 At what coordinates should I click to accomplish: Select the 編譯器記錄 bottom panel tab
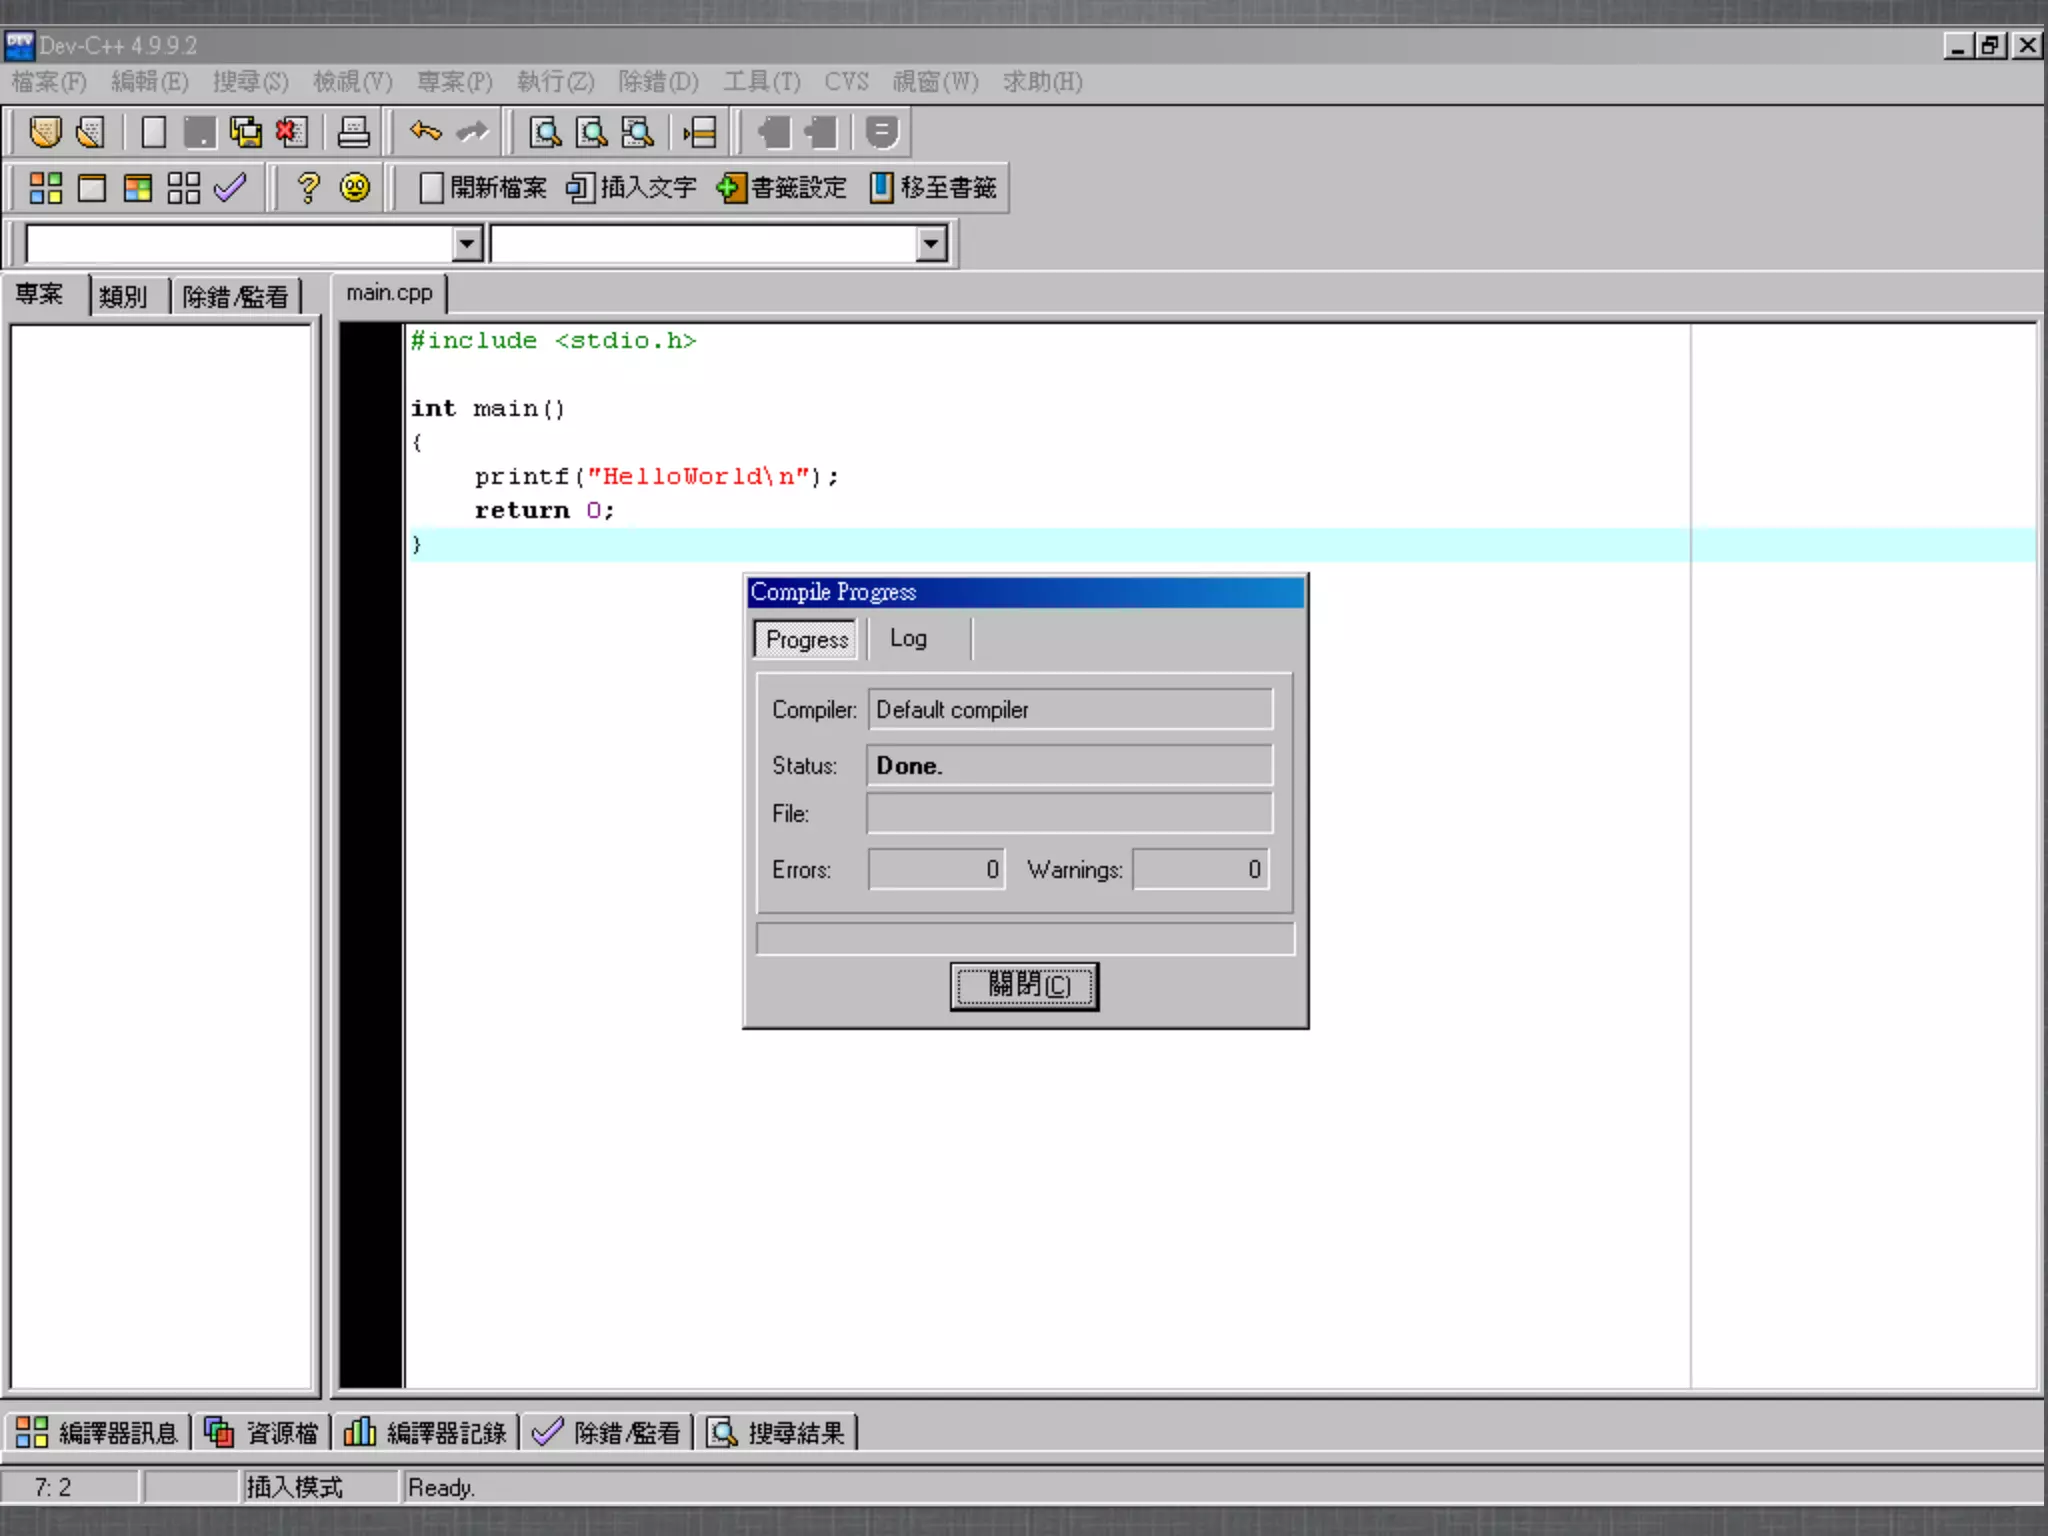tap(427, 1433)
